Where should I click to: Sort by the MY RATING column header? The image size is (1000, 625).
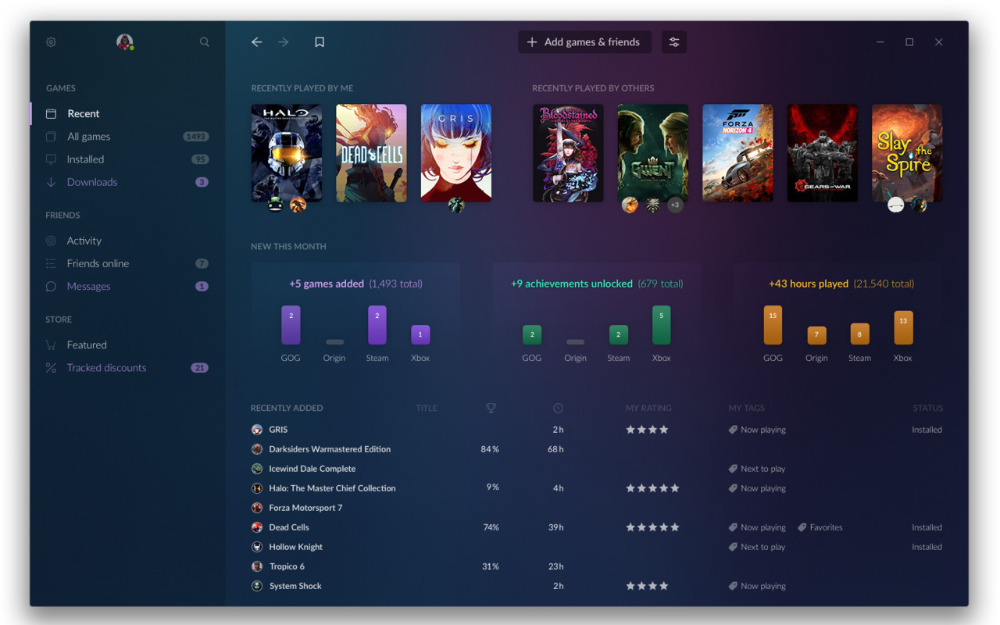click(648, 408)
